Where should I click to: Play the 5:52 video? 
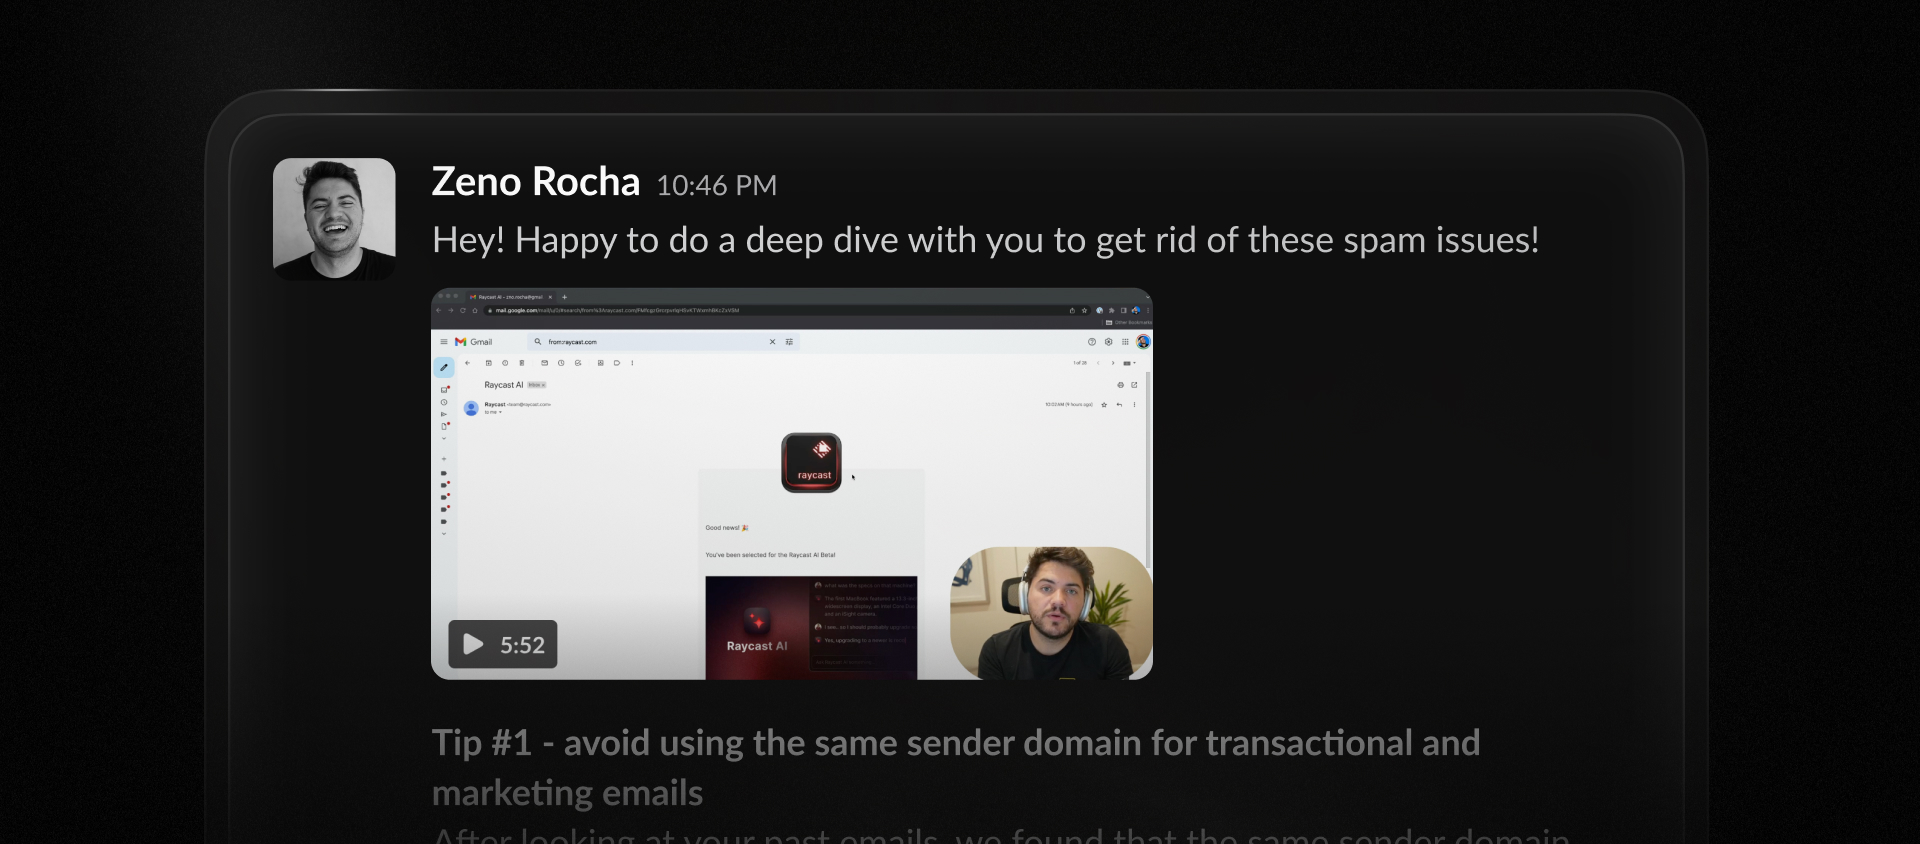tap(502, 645)
